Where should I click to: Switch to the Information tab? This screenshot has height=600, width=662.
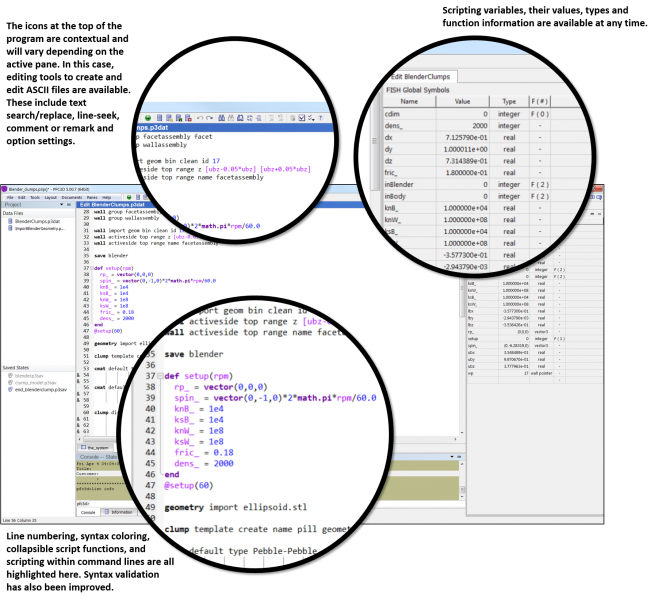[119, 513]
